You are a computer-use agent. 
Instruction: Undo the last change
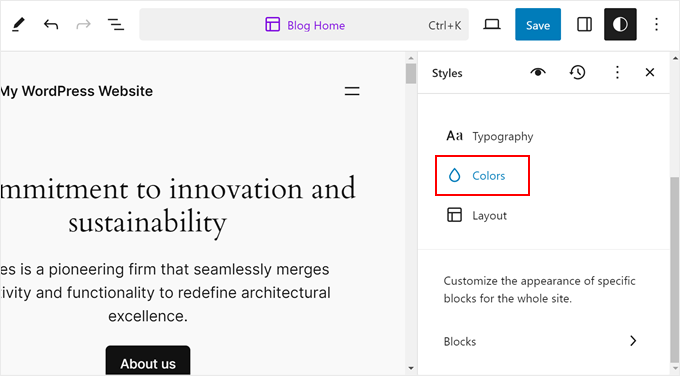pos(51,25)
